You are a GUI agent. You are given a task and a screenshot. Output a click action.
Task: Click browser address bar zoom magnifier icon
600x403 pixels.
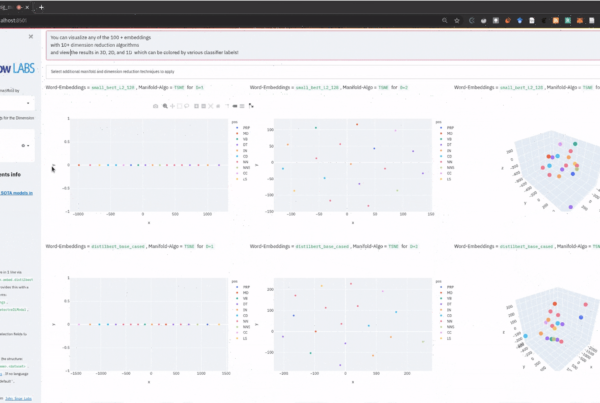point(445,20)
